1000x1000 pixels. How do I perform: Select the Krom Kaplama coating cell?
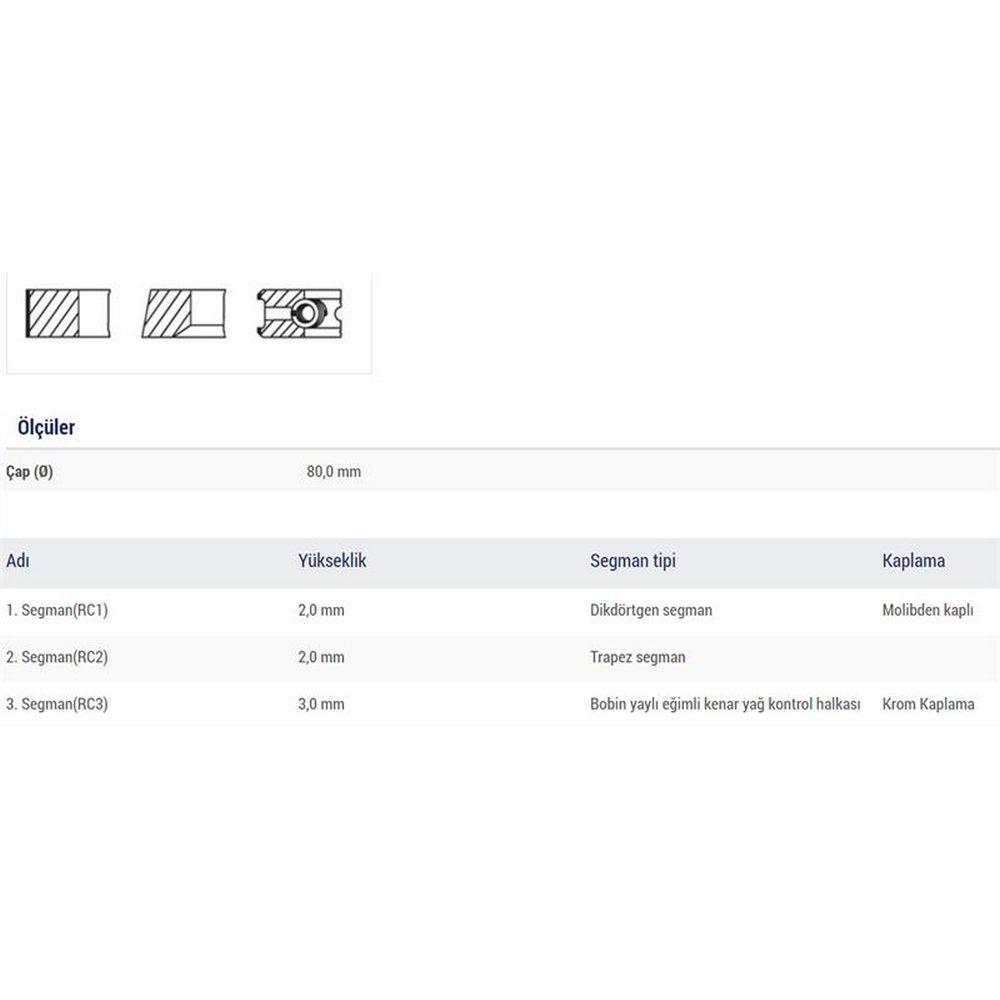click(x=928, y=704)
